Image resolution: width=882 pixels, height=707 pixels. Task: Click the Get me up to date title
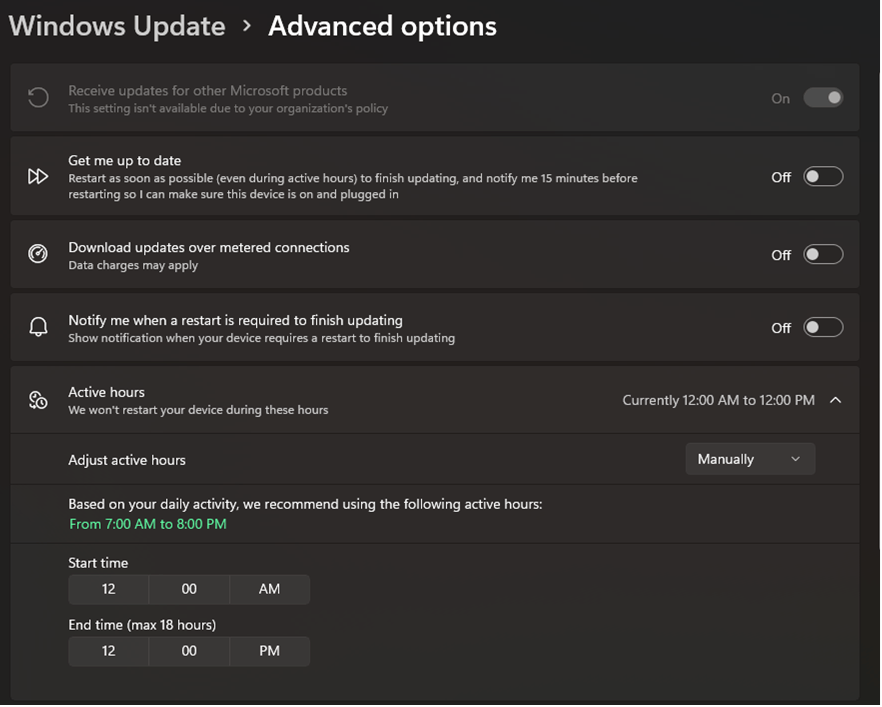tap(125, 161)
